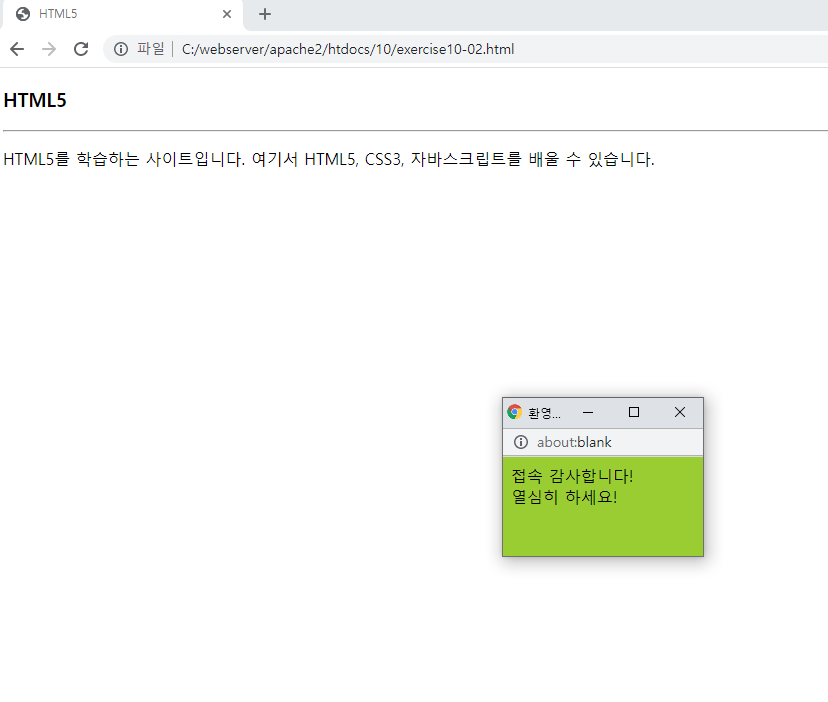The height and width of the screenshot is (702, 828).
Task: Click the 열심히 하세요! text in popup
Action: [564, 497]
